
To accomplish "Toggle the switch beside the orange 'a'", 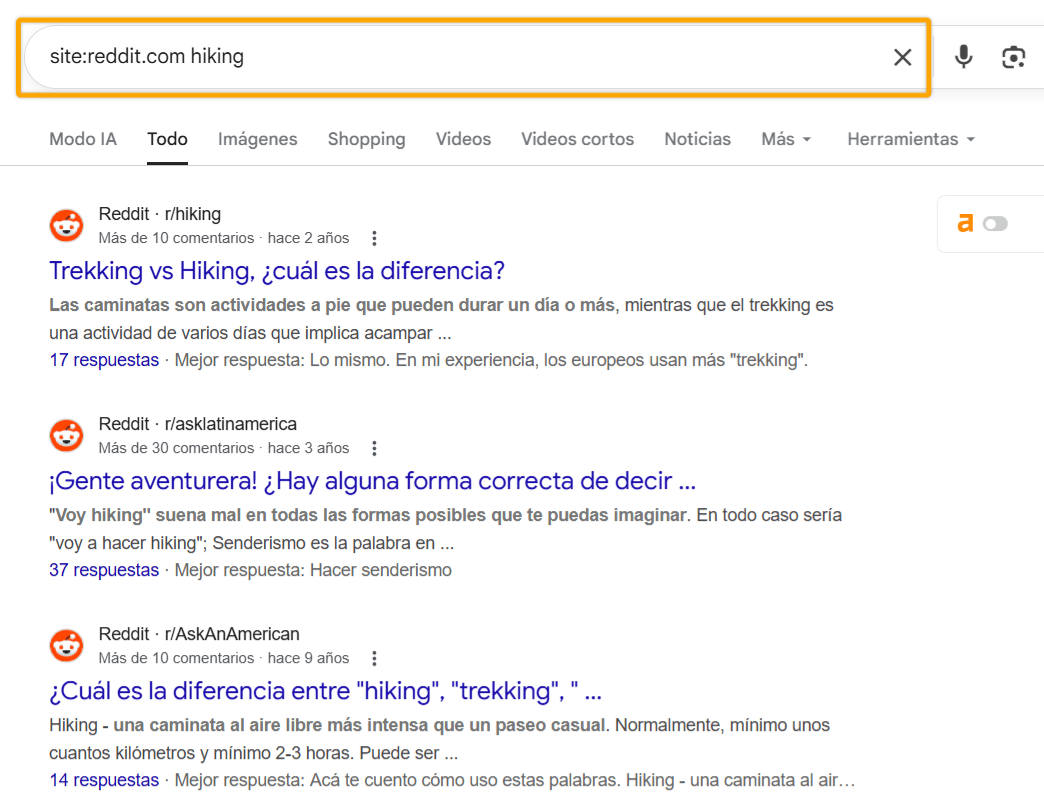I will (995, 224).
